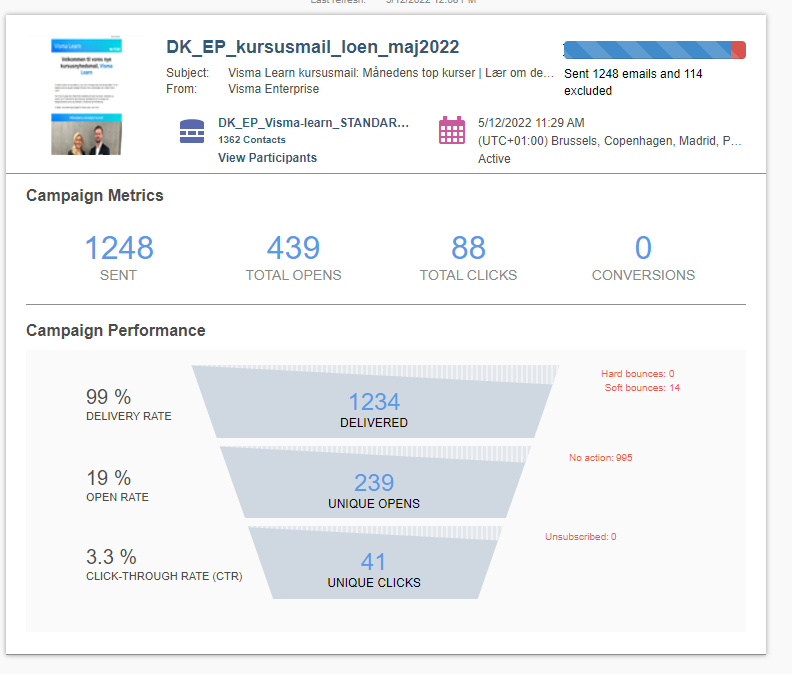Click the 3.3 % Click-Through Rate value
Screen dimensions: 792x674
[111, 557]
